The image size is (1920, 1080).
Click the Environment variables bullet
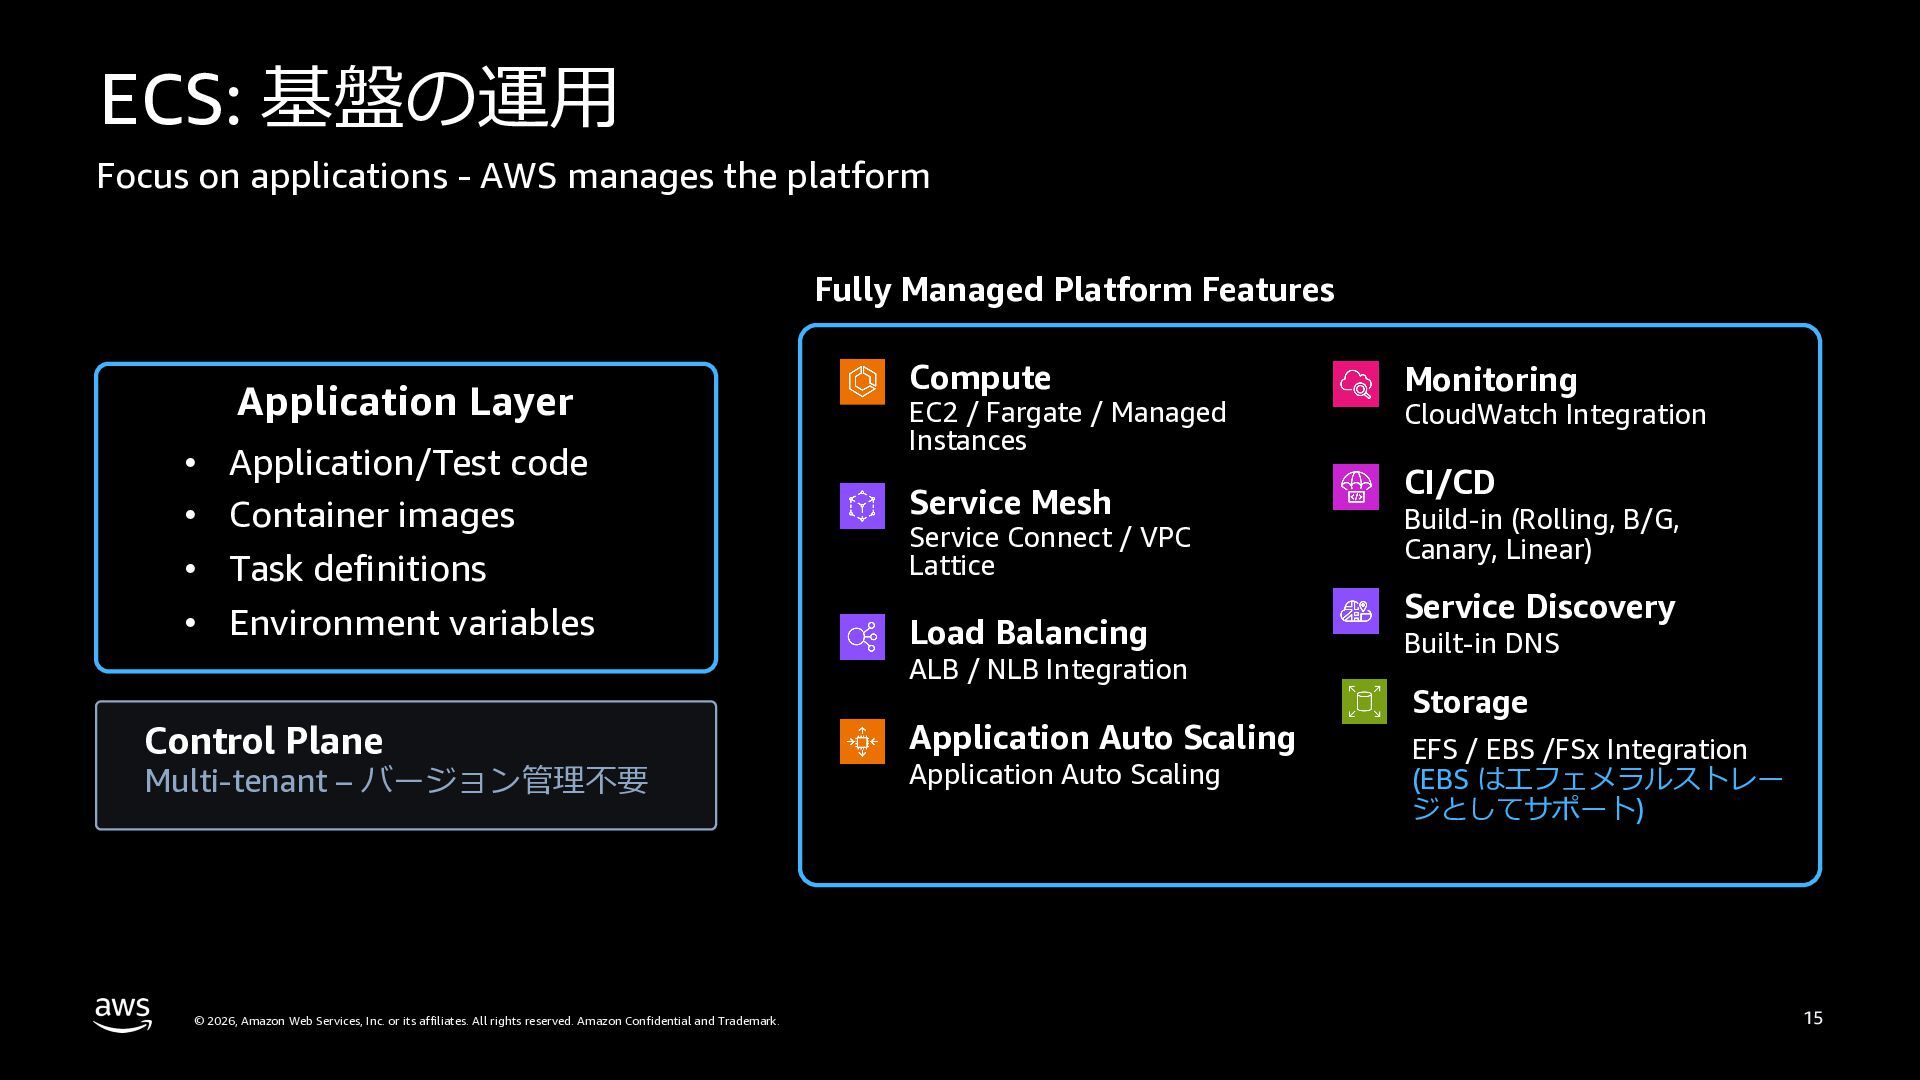point(411,623)
